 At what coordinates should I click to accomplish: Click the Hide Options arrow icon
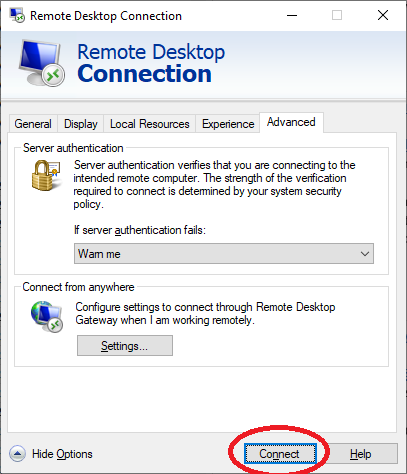click(17, 454)
